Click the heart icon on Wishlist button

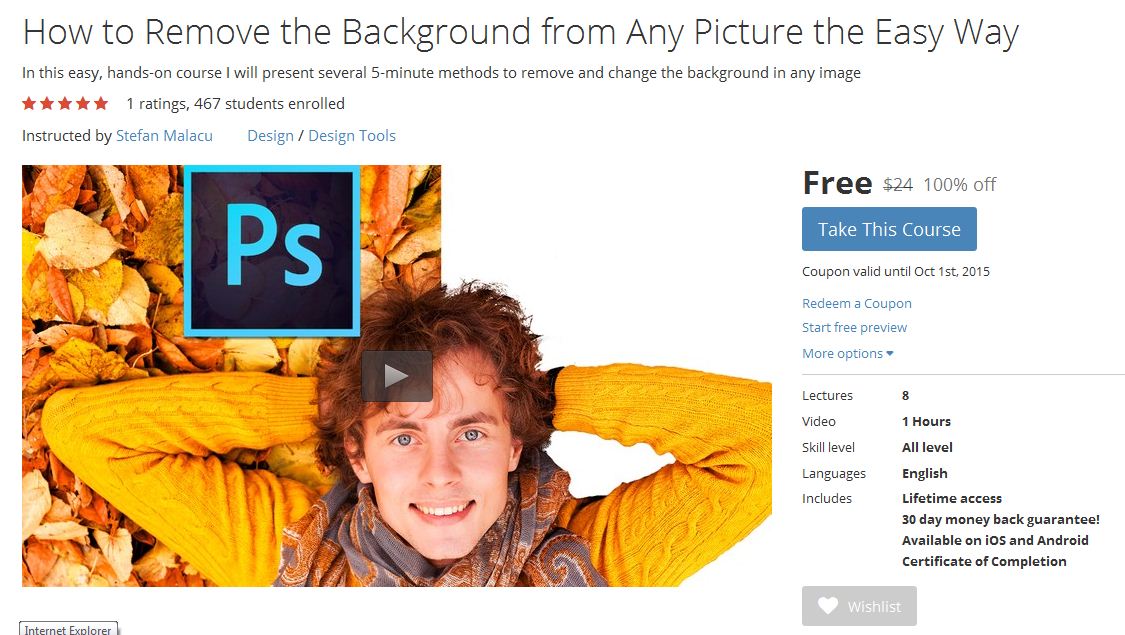(828, 606)
